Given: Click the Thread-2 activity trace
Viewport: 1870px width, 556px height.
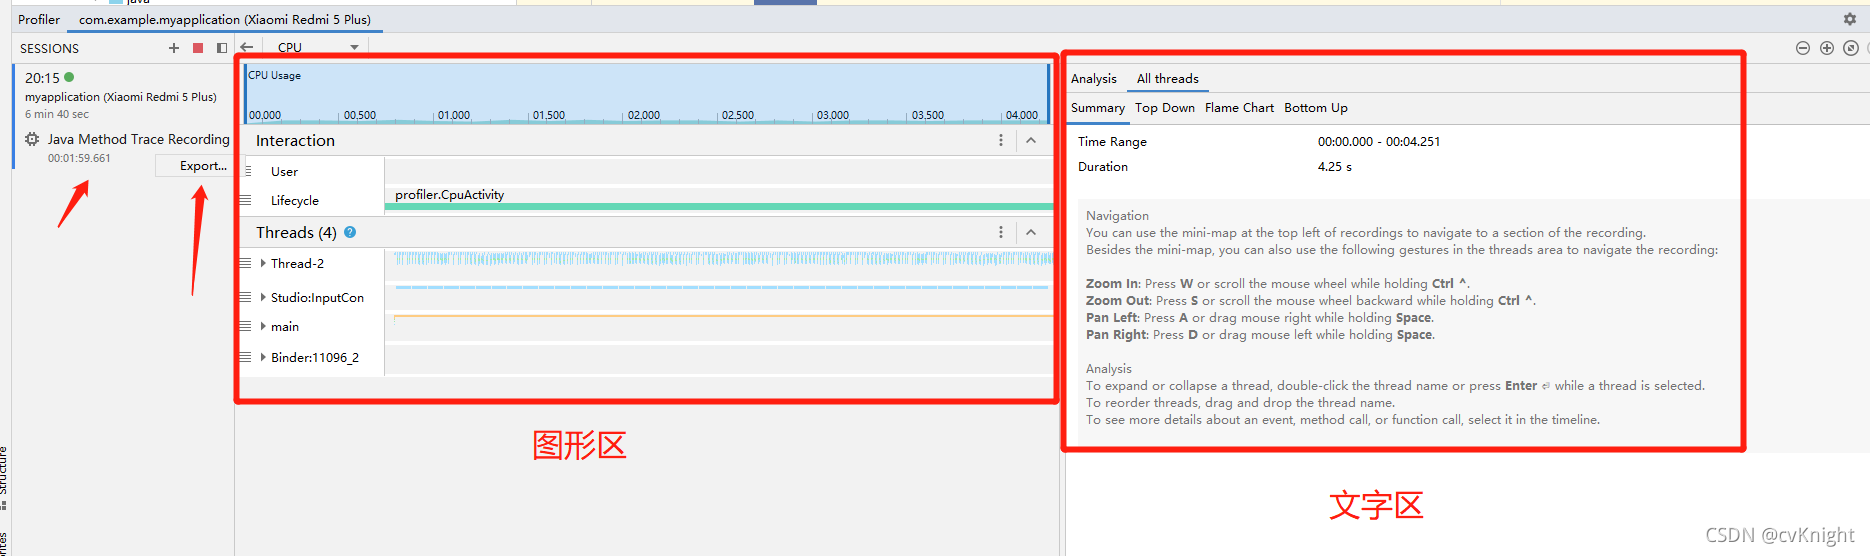Looking at the screenshot, I should [x=722, y=259].
